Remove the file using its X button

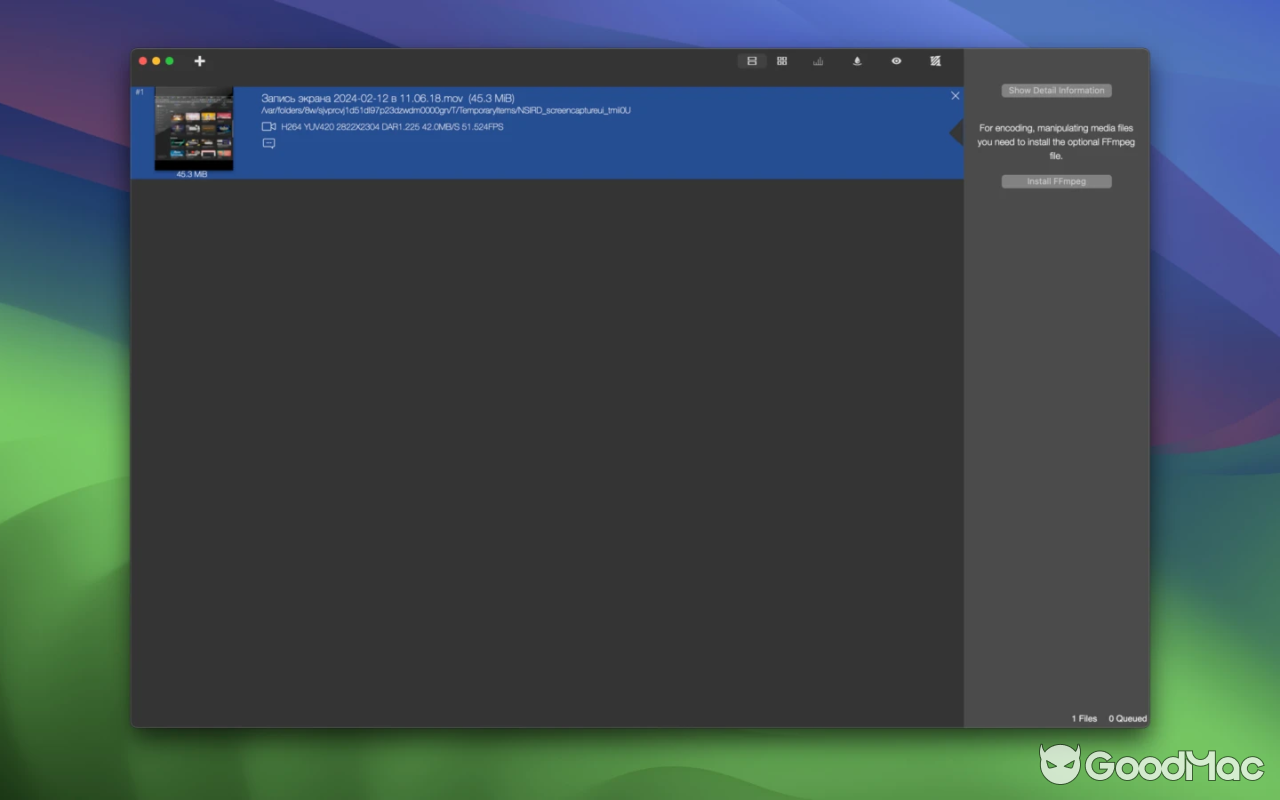coord(955,95)
